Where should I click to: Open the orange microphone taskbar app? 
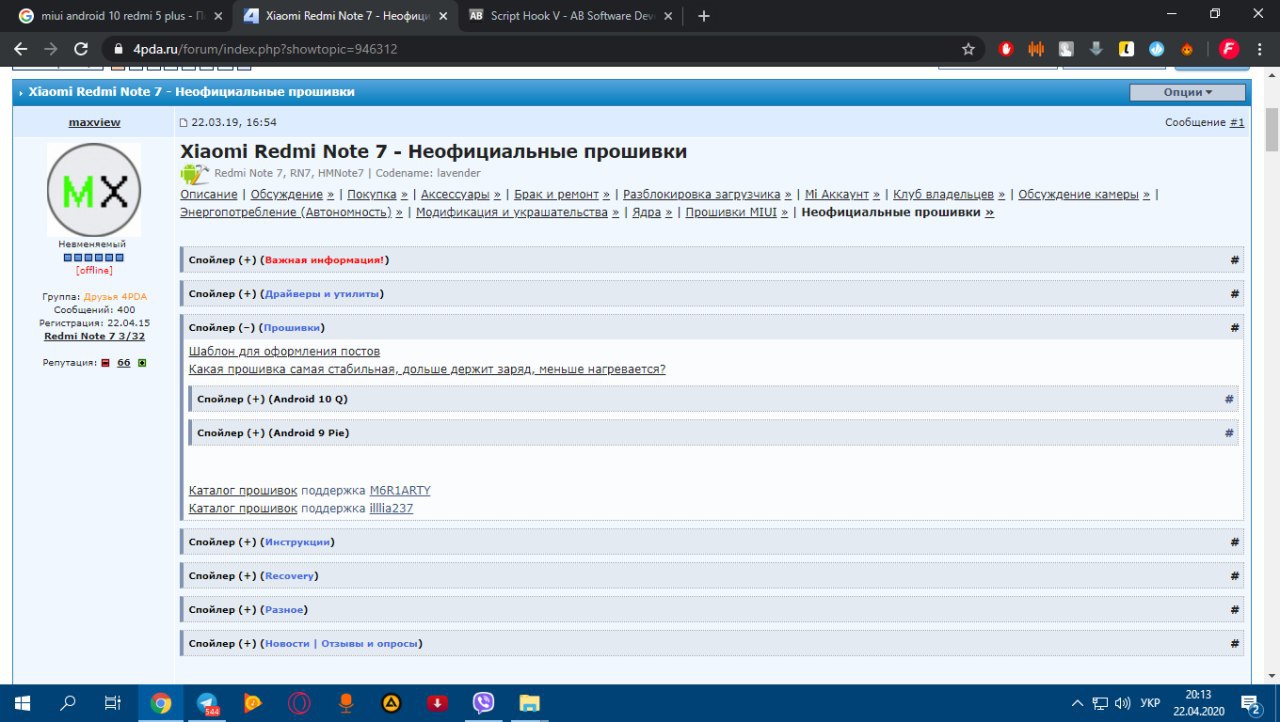345,703
